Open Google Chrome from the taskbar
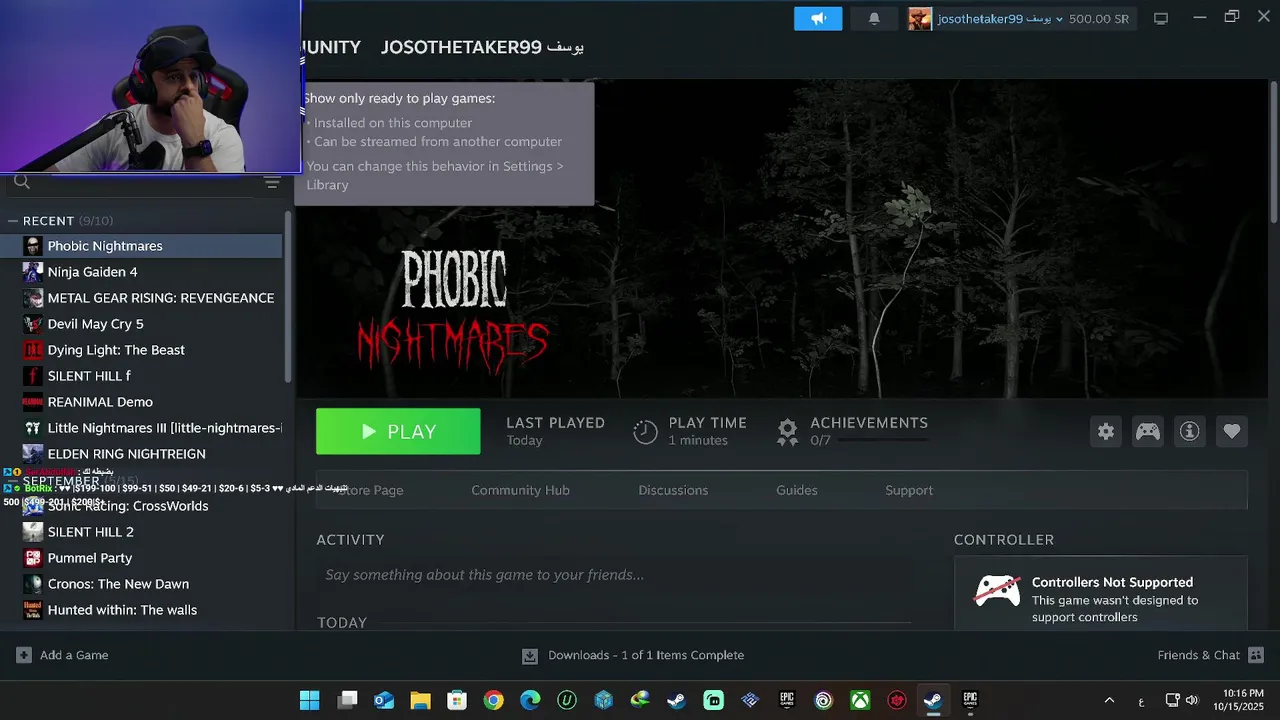Screen dimensions: 1280x720 pyautogui.click(x=493, y=700)
